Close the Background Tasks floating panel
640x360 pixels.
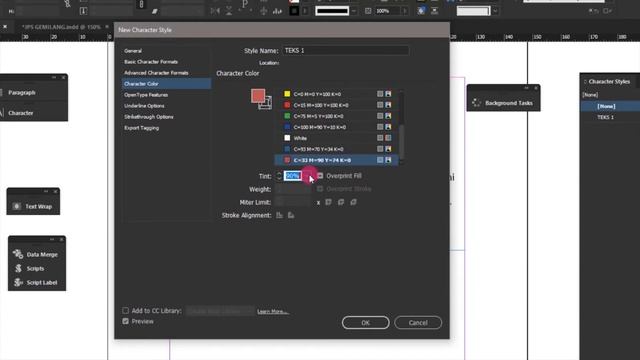536,88
